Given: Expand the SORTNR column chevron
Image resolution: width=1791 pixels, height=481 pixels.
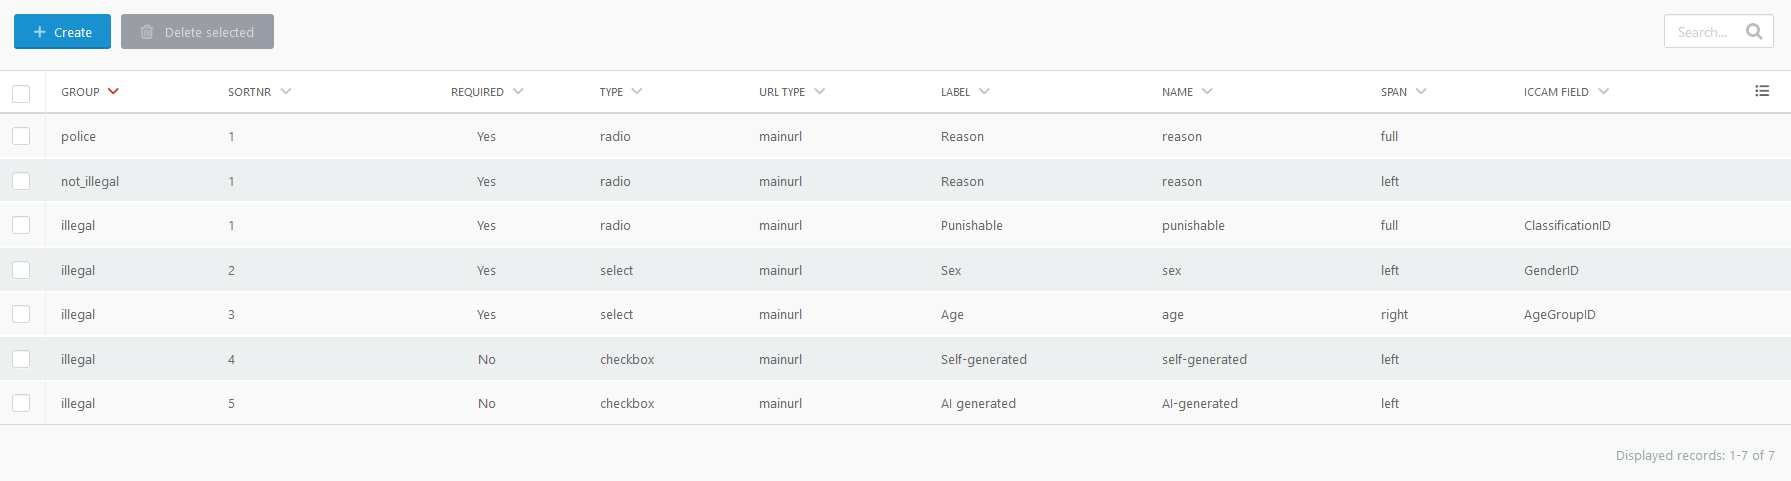Looking at the screenshot, I should (x=286, y=91).
